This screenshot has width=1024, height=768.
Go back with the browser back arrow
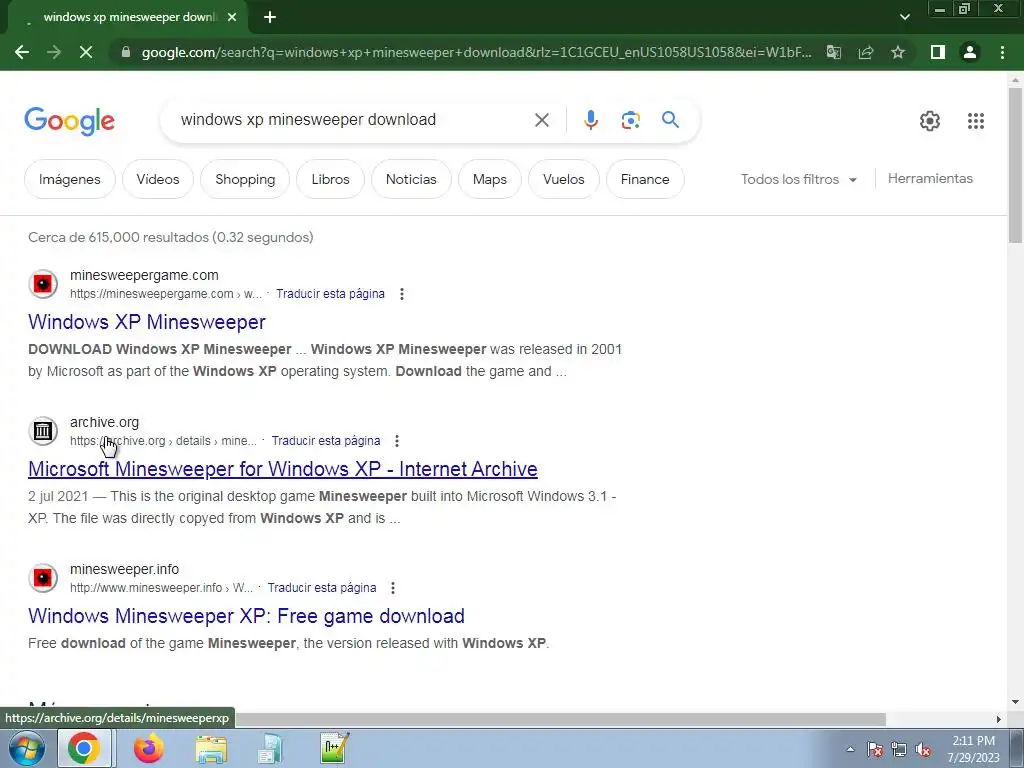point(22,52)
